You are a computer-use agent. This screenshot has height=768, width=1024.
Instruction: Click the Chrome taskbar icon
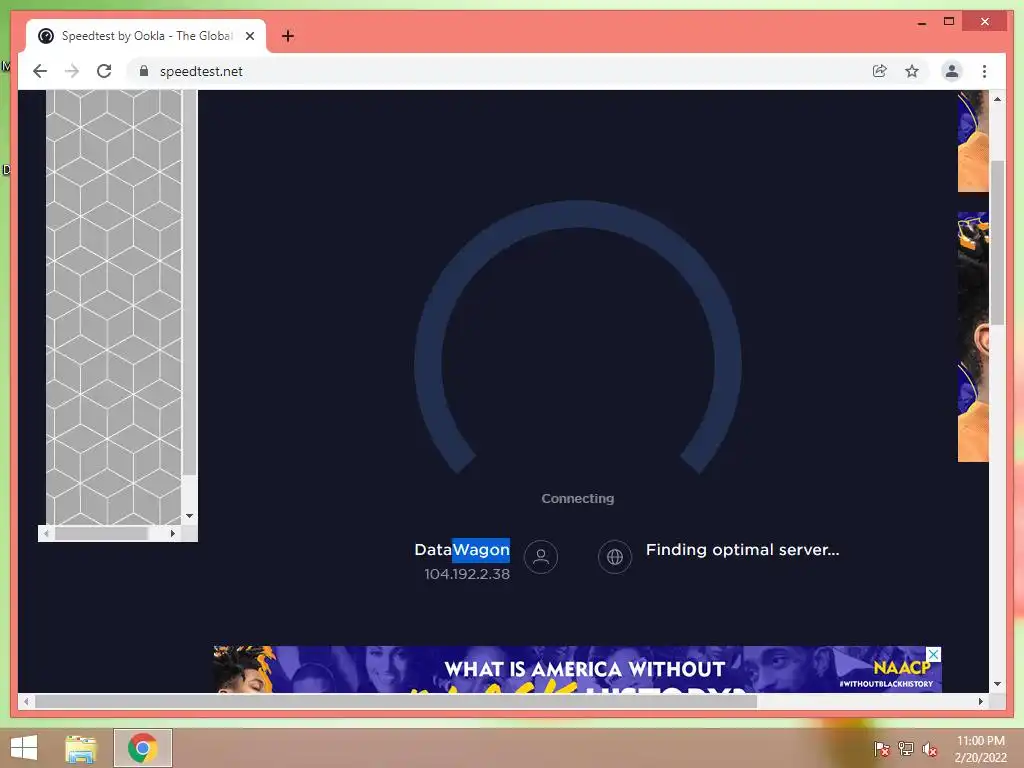pos(143,748)
